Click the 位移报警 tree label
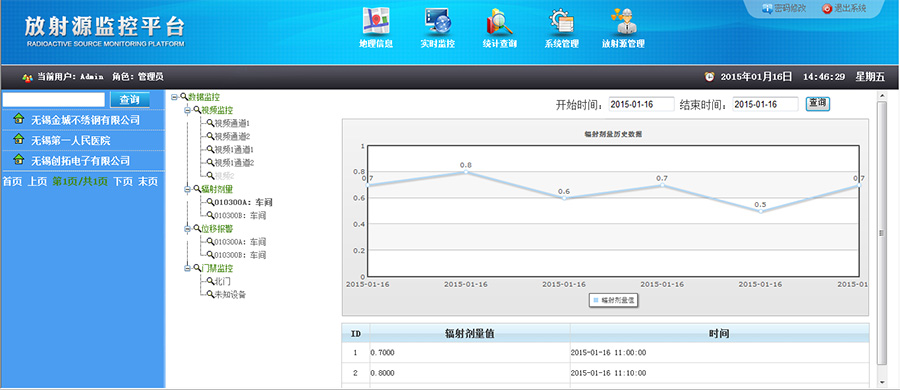The width and height of the screenshot is (900, 390). tap(217, 229)
